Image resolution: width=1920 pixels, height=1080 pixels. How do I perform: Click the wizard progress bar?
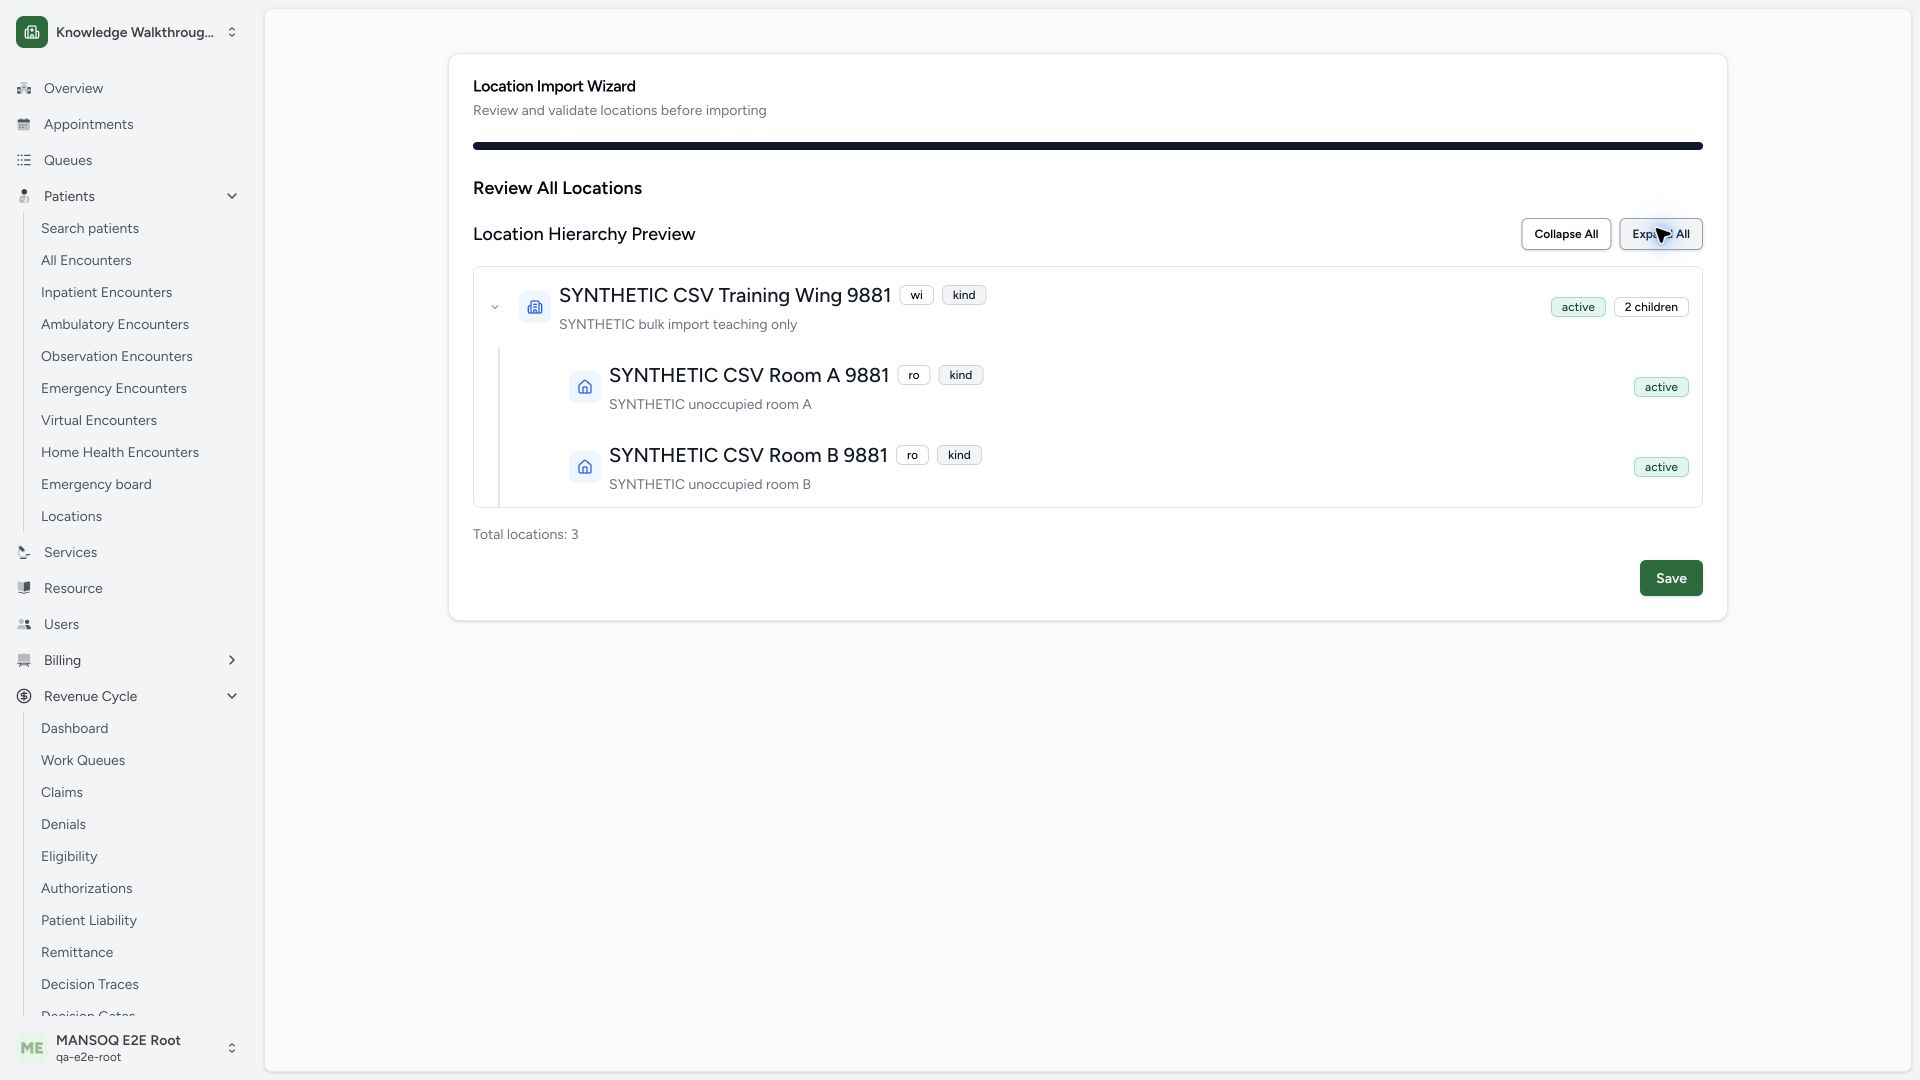click(1088, 146)
